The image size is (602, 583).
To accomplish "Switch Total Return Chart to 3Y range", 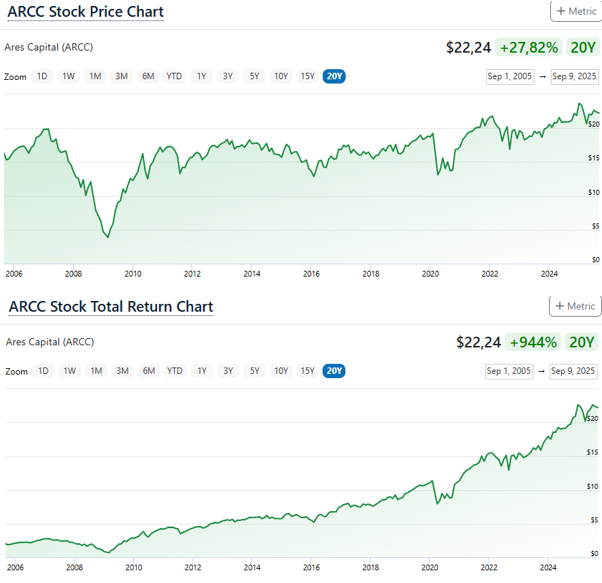I will click(228, 371).
